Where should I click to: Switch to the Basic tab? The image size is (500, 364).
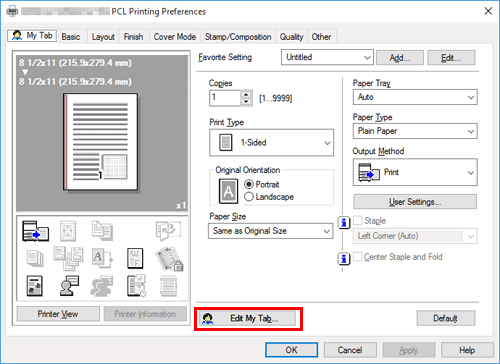click(71, 37)
